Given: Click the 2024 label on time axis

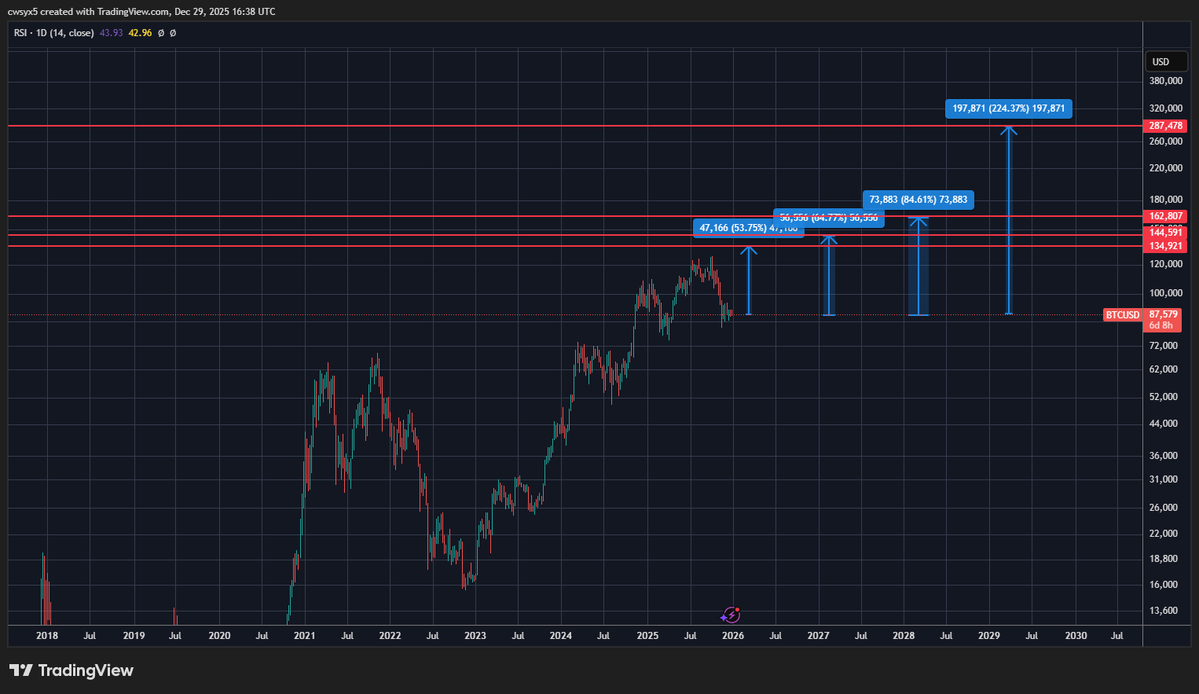Looking at the screenshot, I should point(561,635).
